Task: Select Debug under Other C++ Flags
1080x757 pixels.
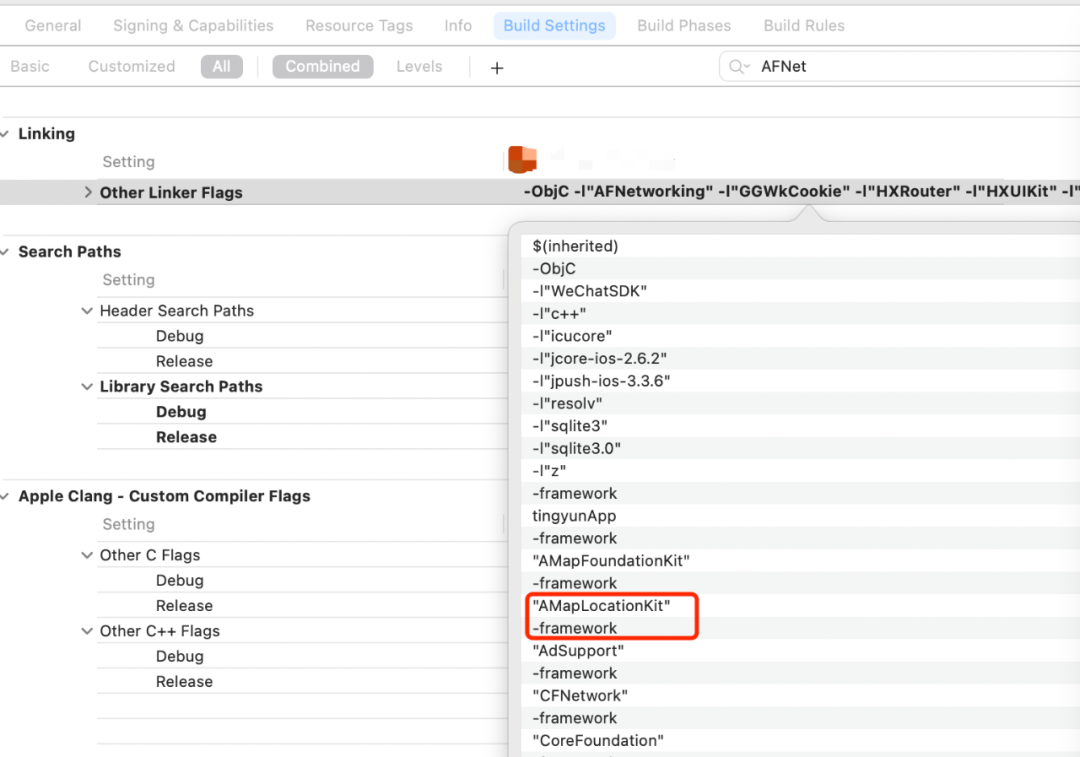Action: click(180, 656)
